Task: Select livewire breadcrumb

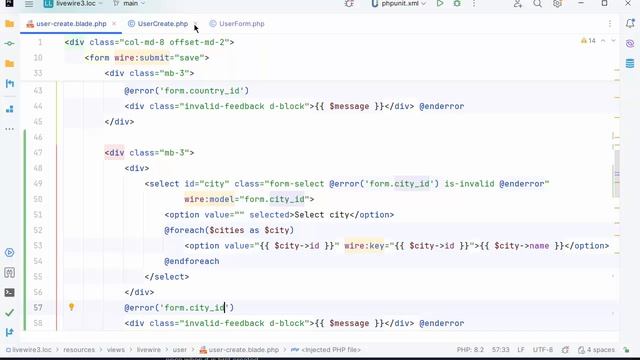Action: click(x=149, y=350)
